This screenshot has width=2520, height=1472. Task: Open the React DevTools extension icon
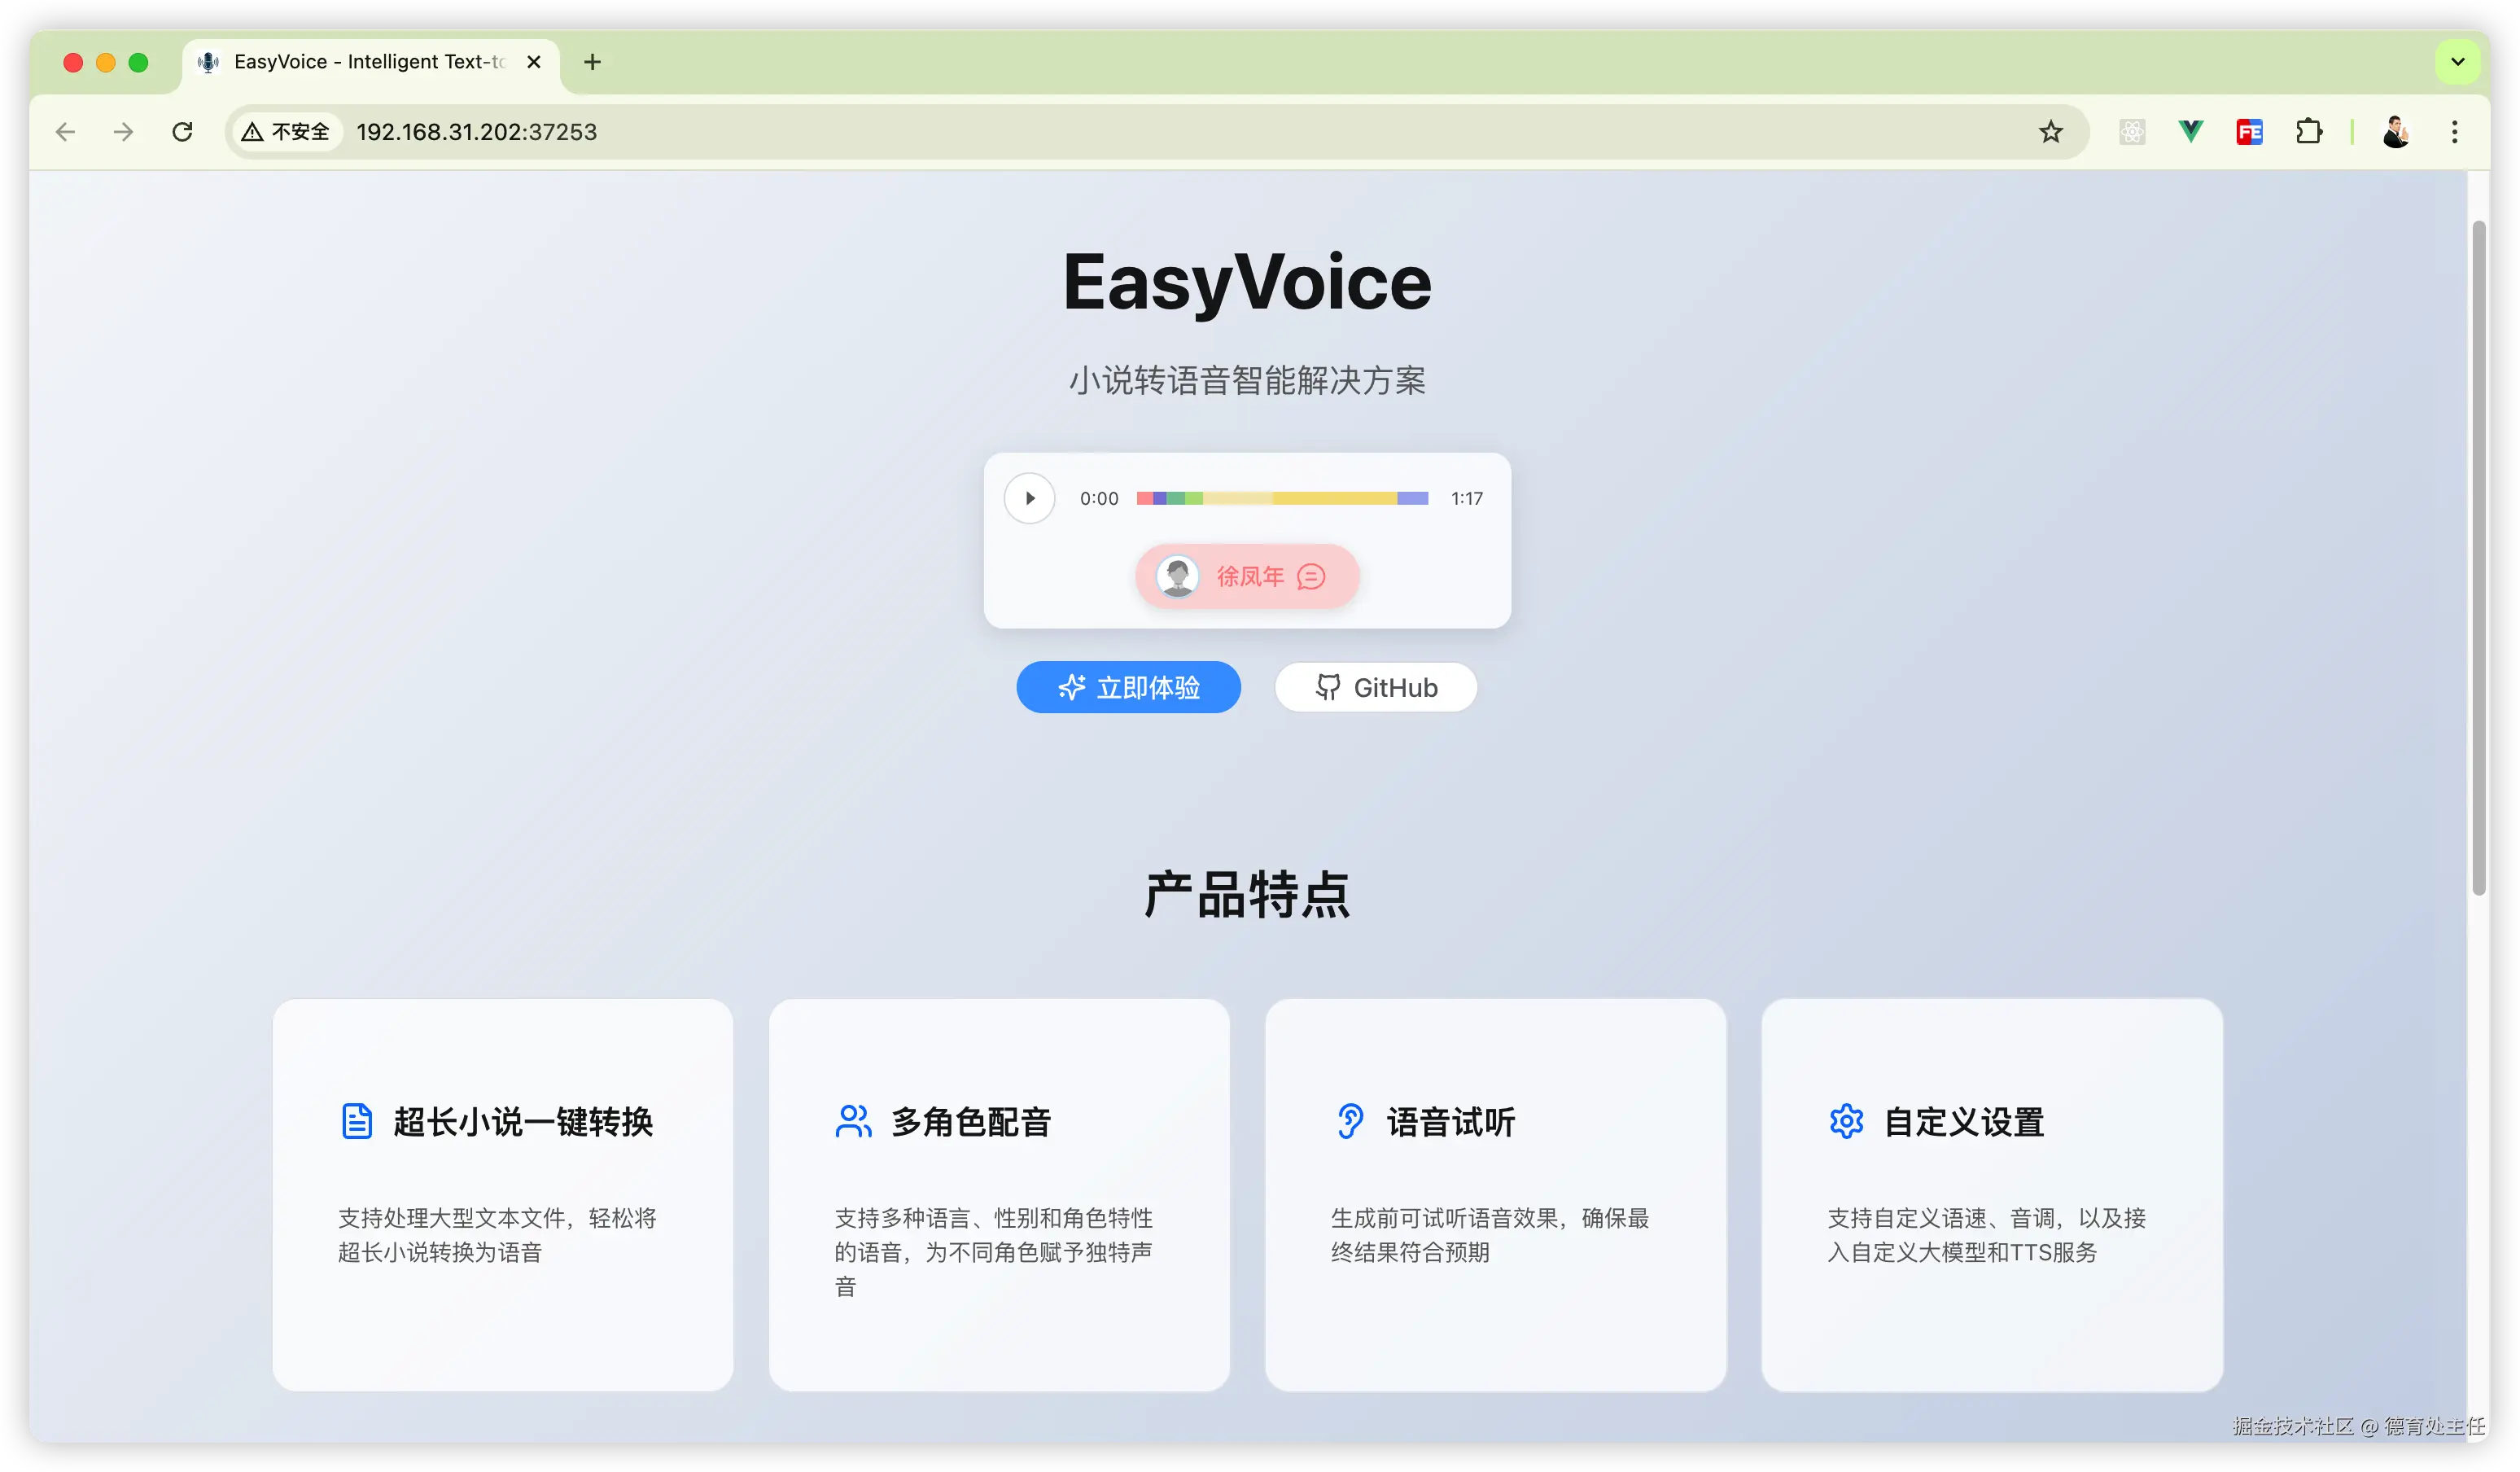point(2132,132)
